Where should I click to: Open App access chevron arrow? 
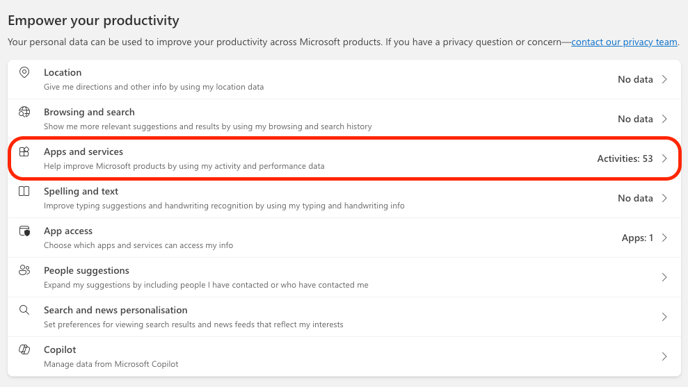tap(664, 238)
